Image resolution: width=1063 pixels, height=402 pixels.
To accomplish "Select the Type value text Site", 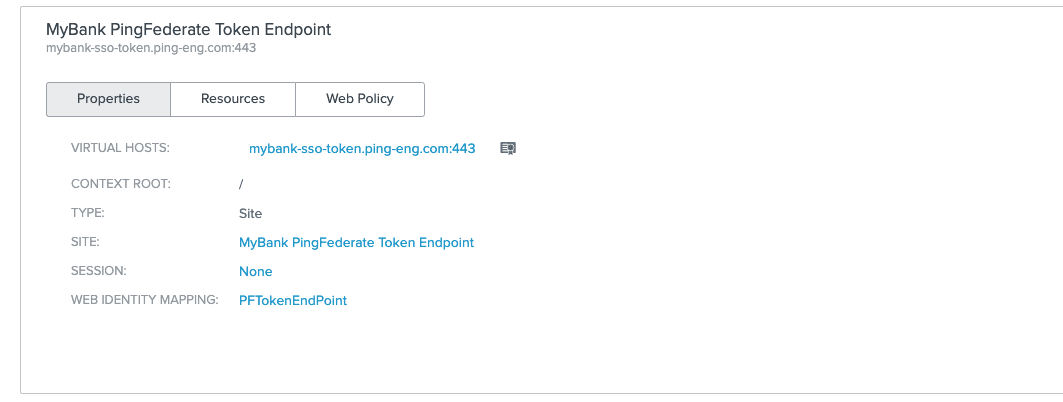I will [x=250, y=214].
